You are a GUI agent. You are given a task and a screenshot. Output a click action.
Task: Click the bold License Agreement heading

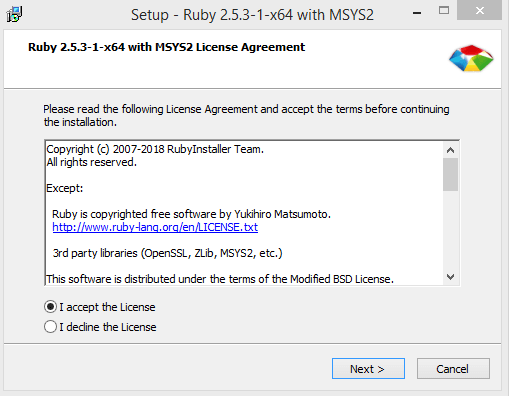166,47
